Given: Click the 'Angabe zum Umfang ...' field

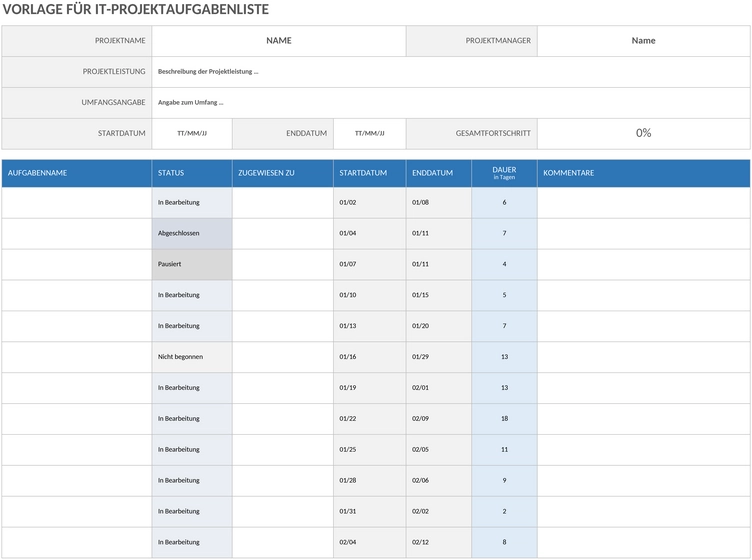Looking at the screenshot, I should point(451,103).
